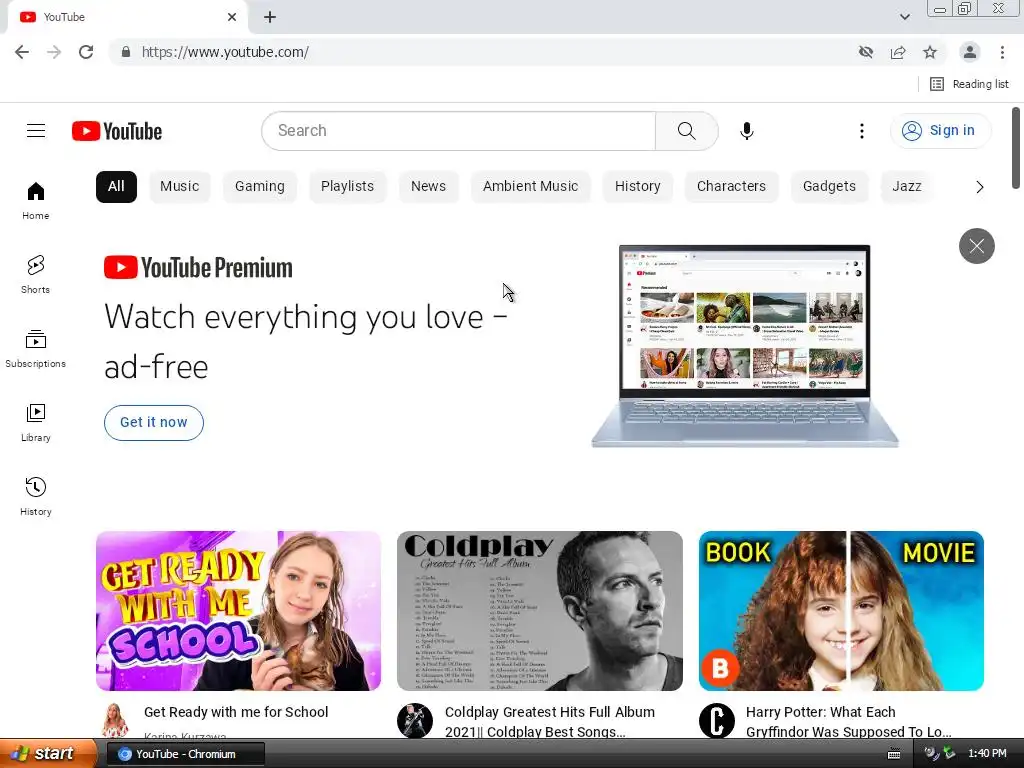This screenshot has height=768, width=1024.
Task: Select the Gadgets category chip
Action: tap(829, 187)
